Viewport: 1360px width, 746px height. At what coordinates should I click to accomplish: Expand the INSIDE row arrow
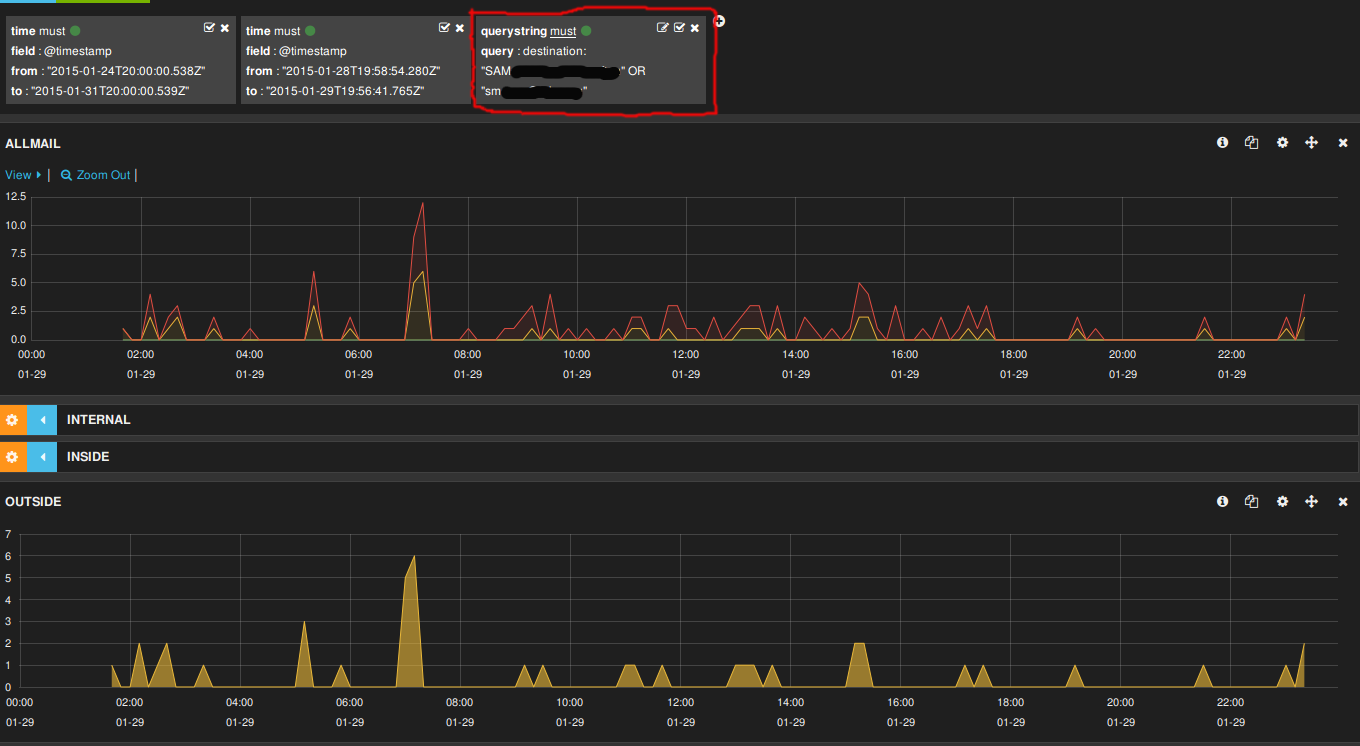point(43,457)
